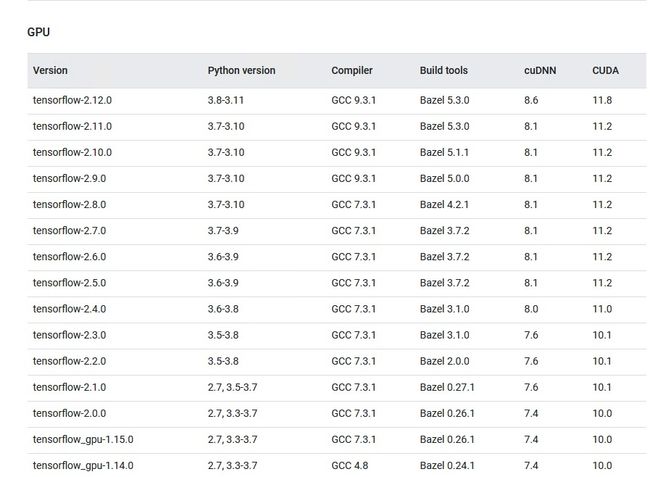Viewport: 650px width, 477px height.
Task: Click GCC 9.3.1 in tensorflow-2.9.0 row
Action: [x=353, y=179]
